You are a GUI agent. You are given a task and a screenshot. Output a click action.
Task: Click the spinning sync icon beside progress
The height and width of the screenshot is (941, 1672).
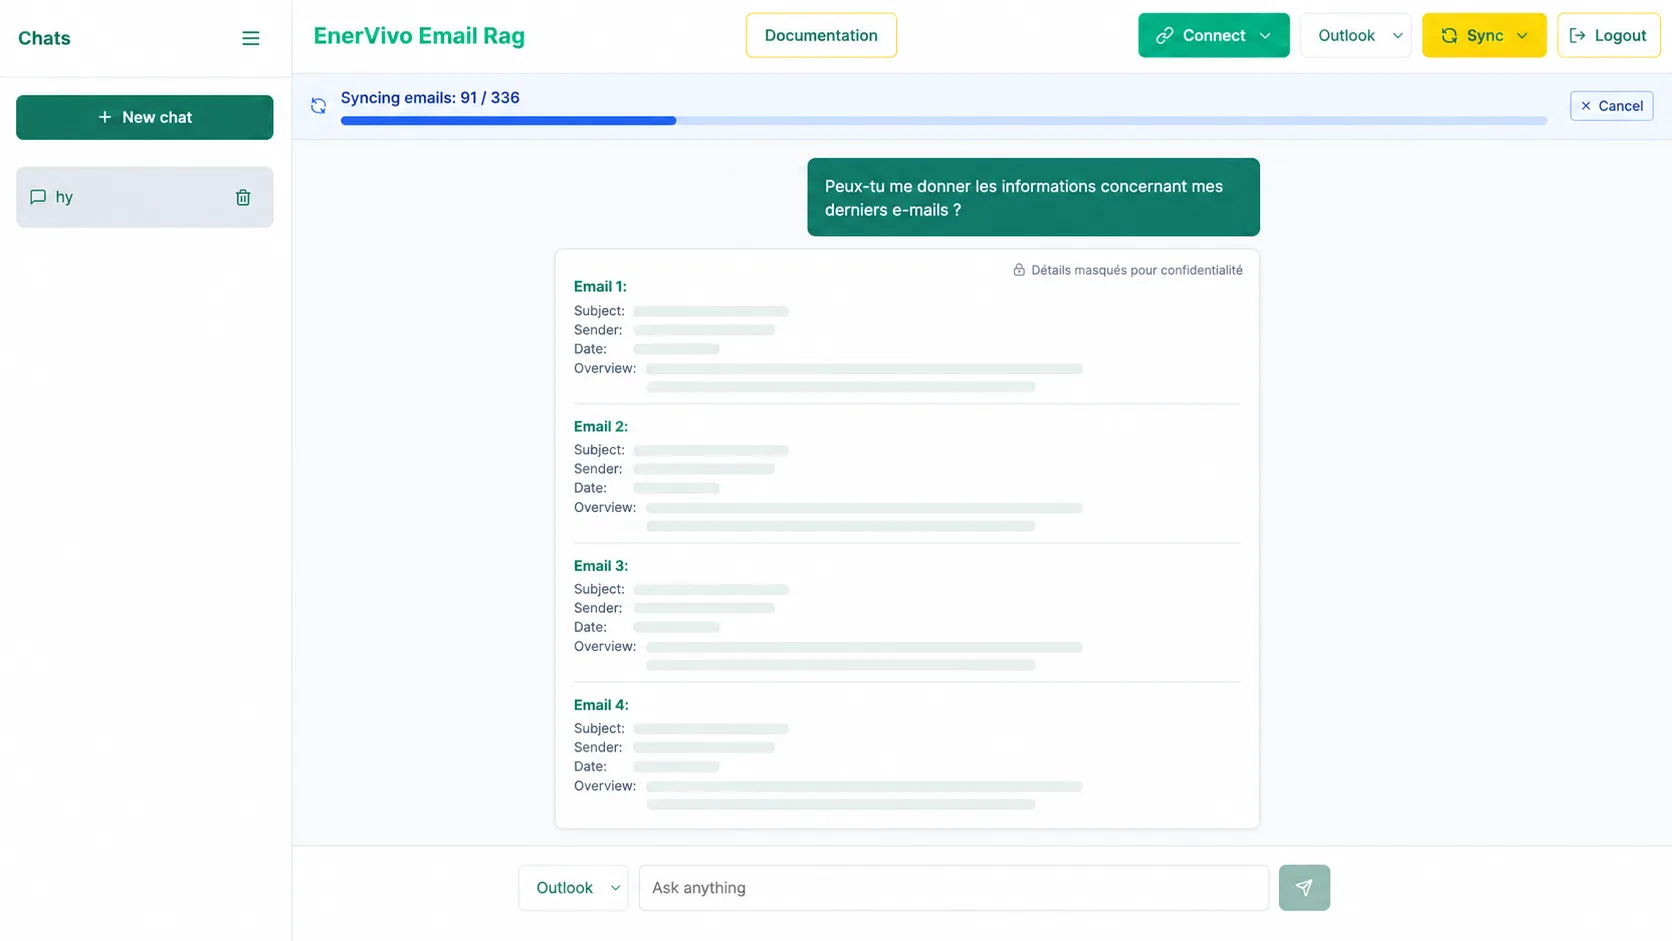[x=318, y=106]
